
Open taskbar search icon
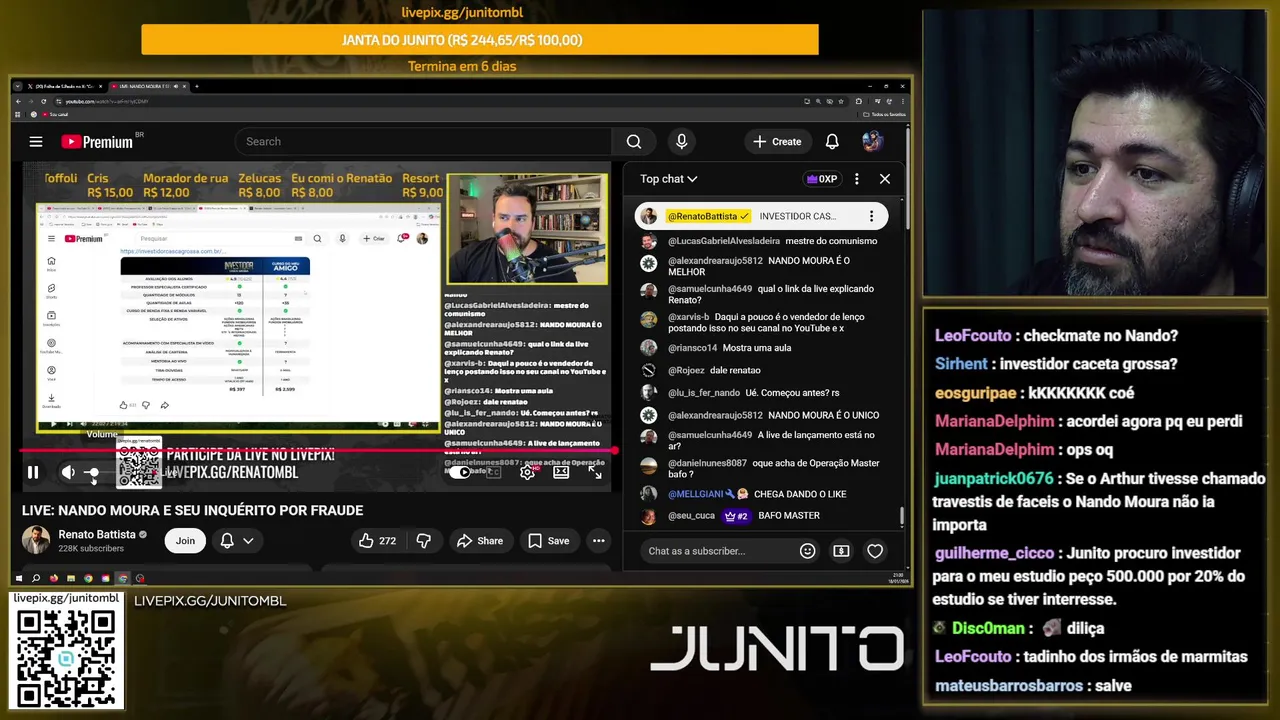click(36, 578)
